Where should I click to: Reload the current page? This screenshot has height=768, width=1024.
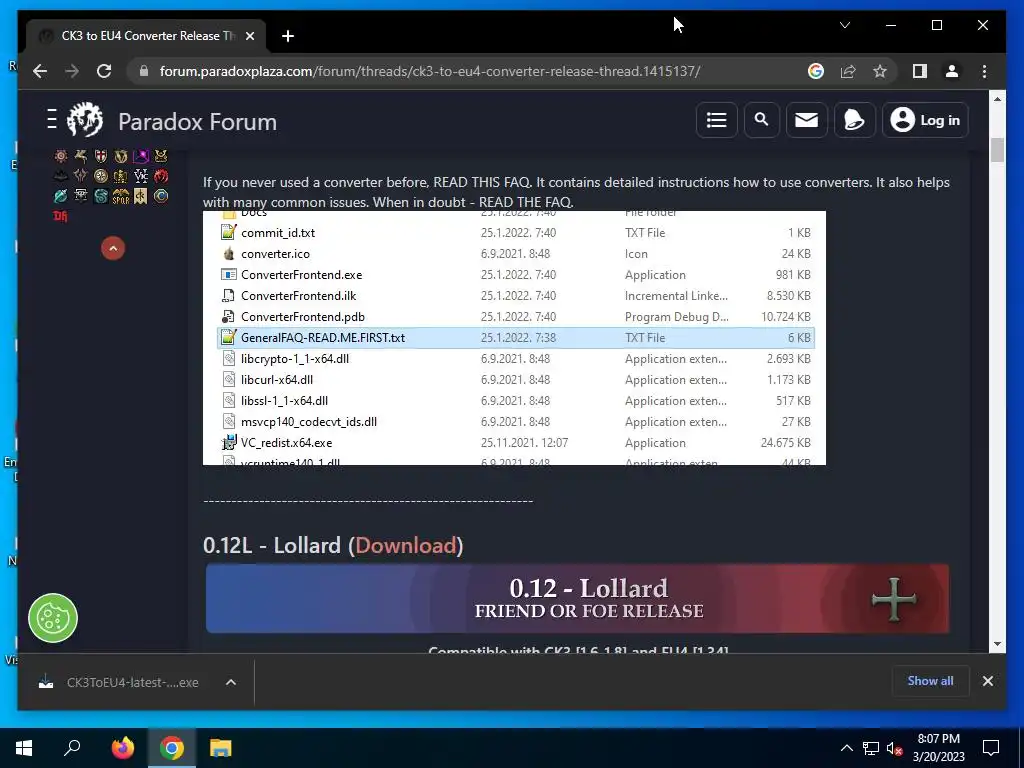click(x=104, y=71)
